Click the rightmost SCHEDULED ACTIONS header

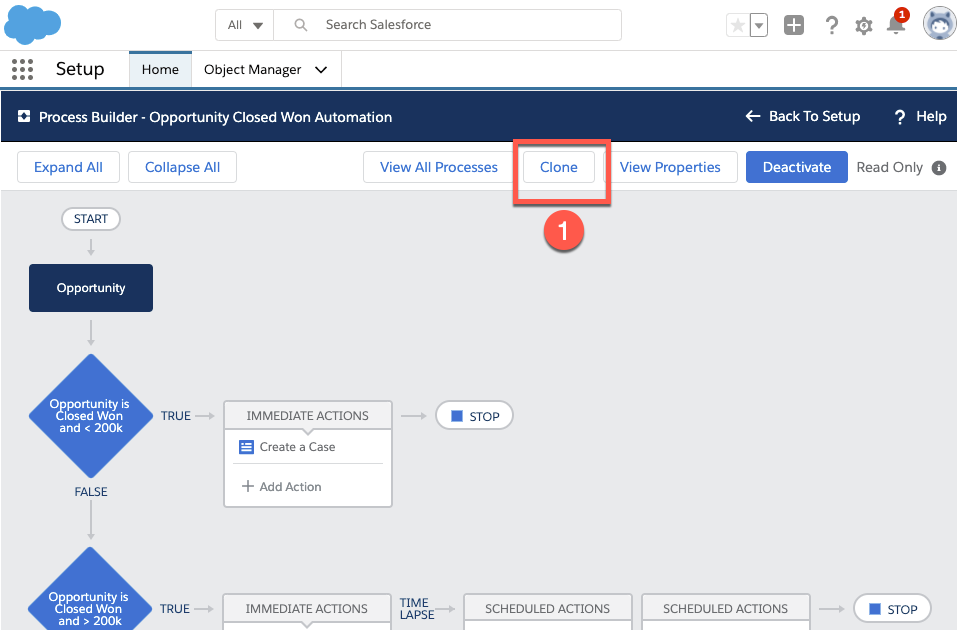pyautogui.click(x=726, y=609)
